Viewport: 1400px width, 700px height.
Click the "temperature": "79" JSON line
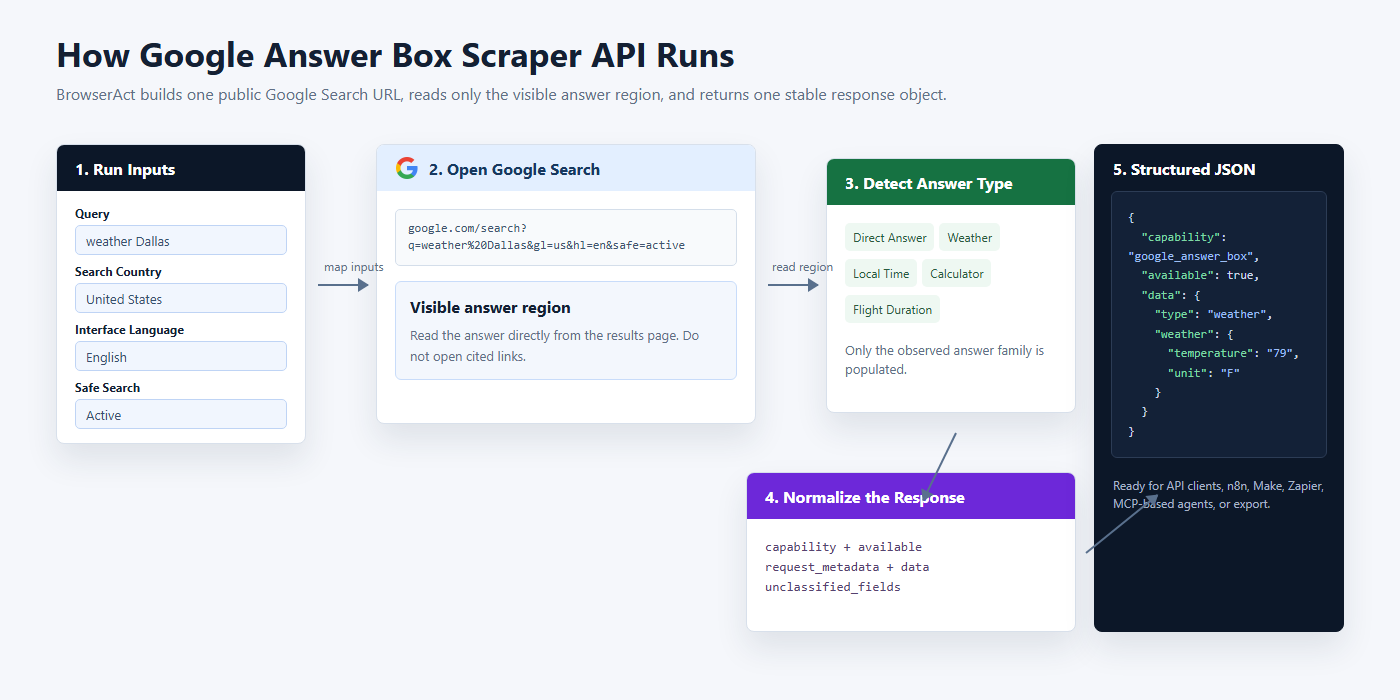click(x=1233, y=353)
